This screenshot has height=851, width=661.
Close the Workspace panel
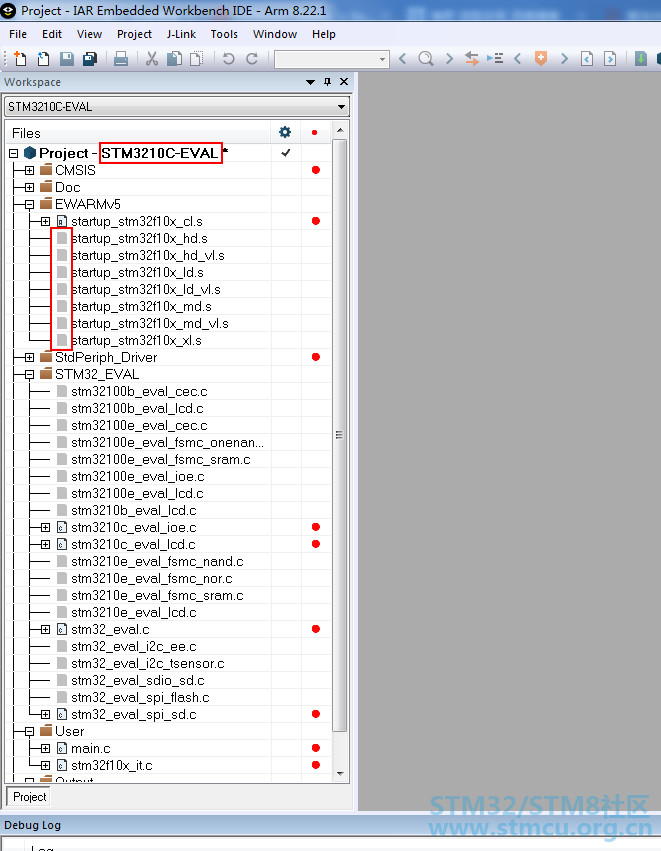[x=344, y=81]
